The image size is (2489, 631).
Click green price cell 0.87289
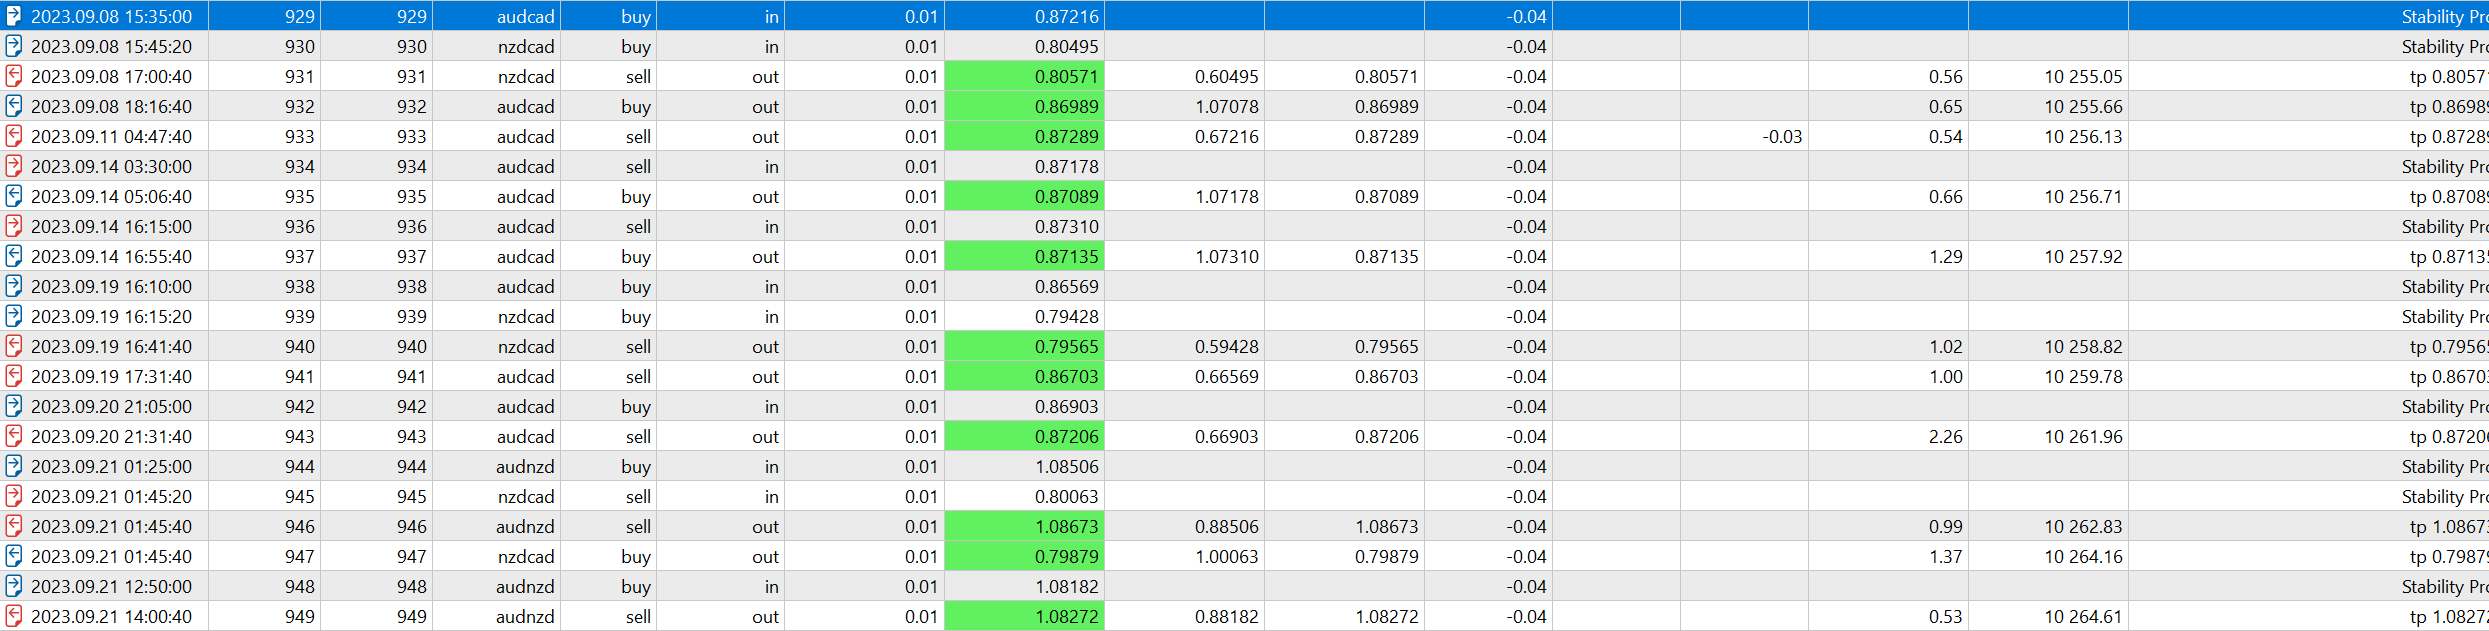coord(1024,136)
